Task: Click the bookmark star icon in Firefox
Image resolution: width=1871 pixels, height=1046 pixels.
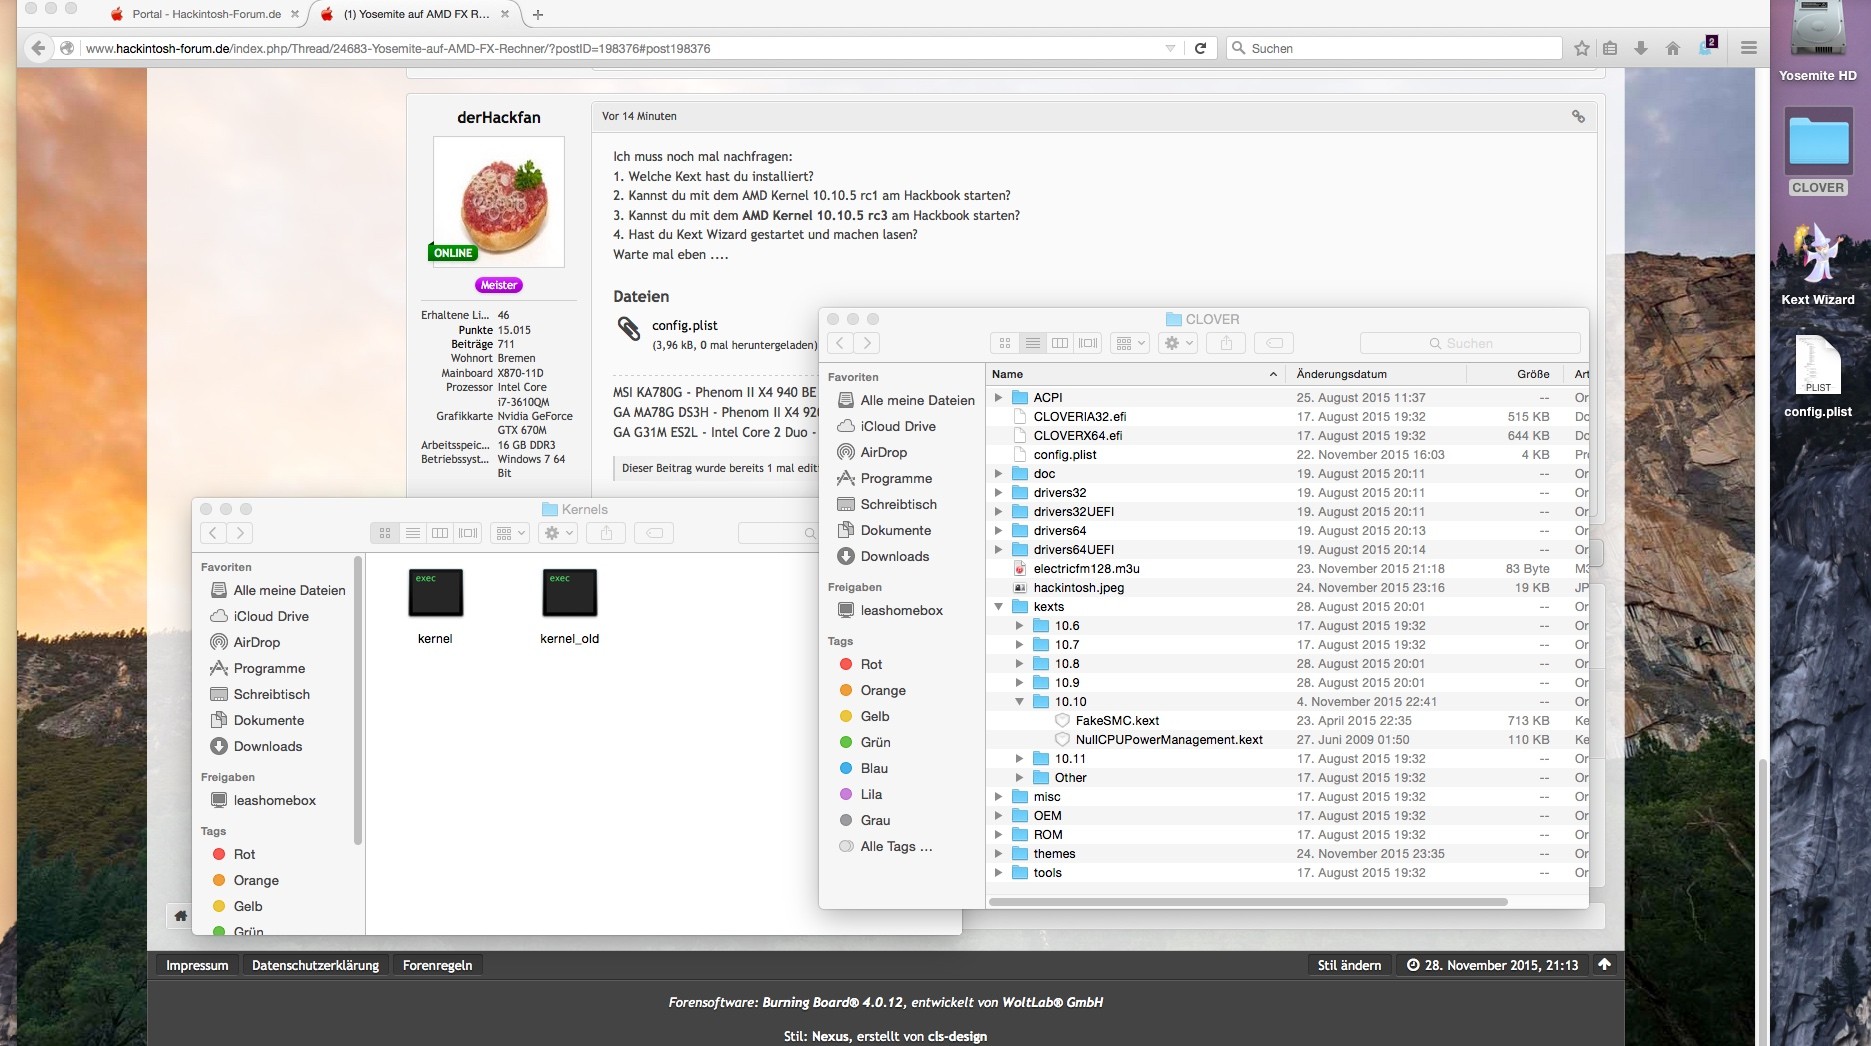Action: click(x=1582, y=48)
